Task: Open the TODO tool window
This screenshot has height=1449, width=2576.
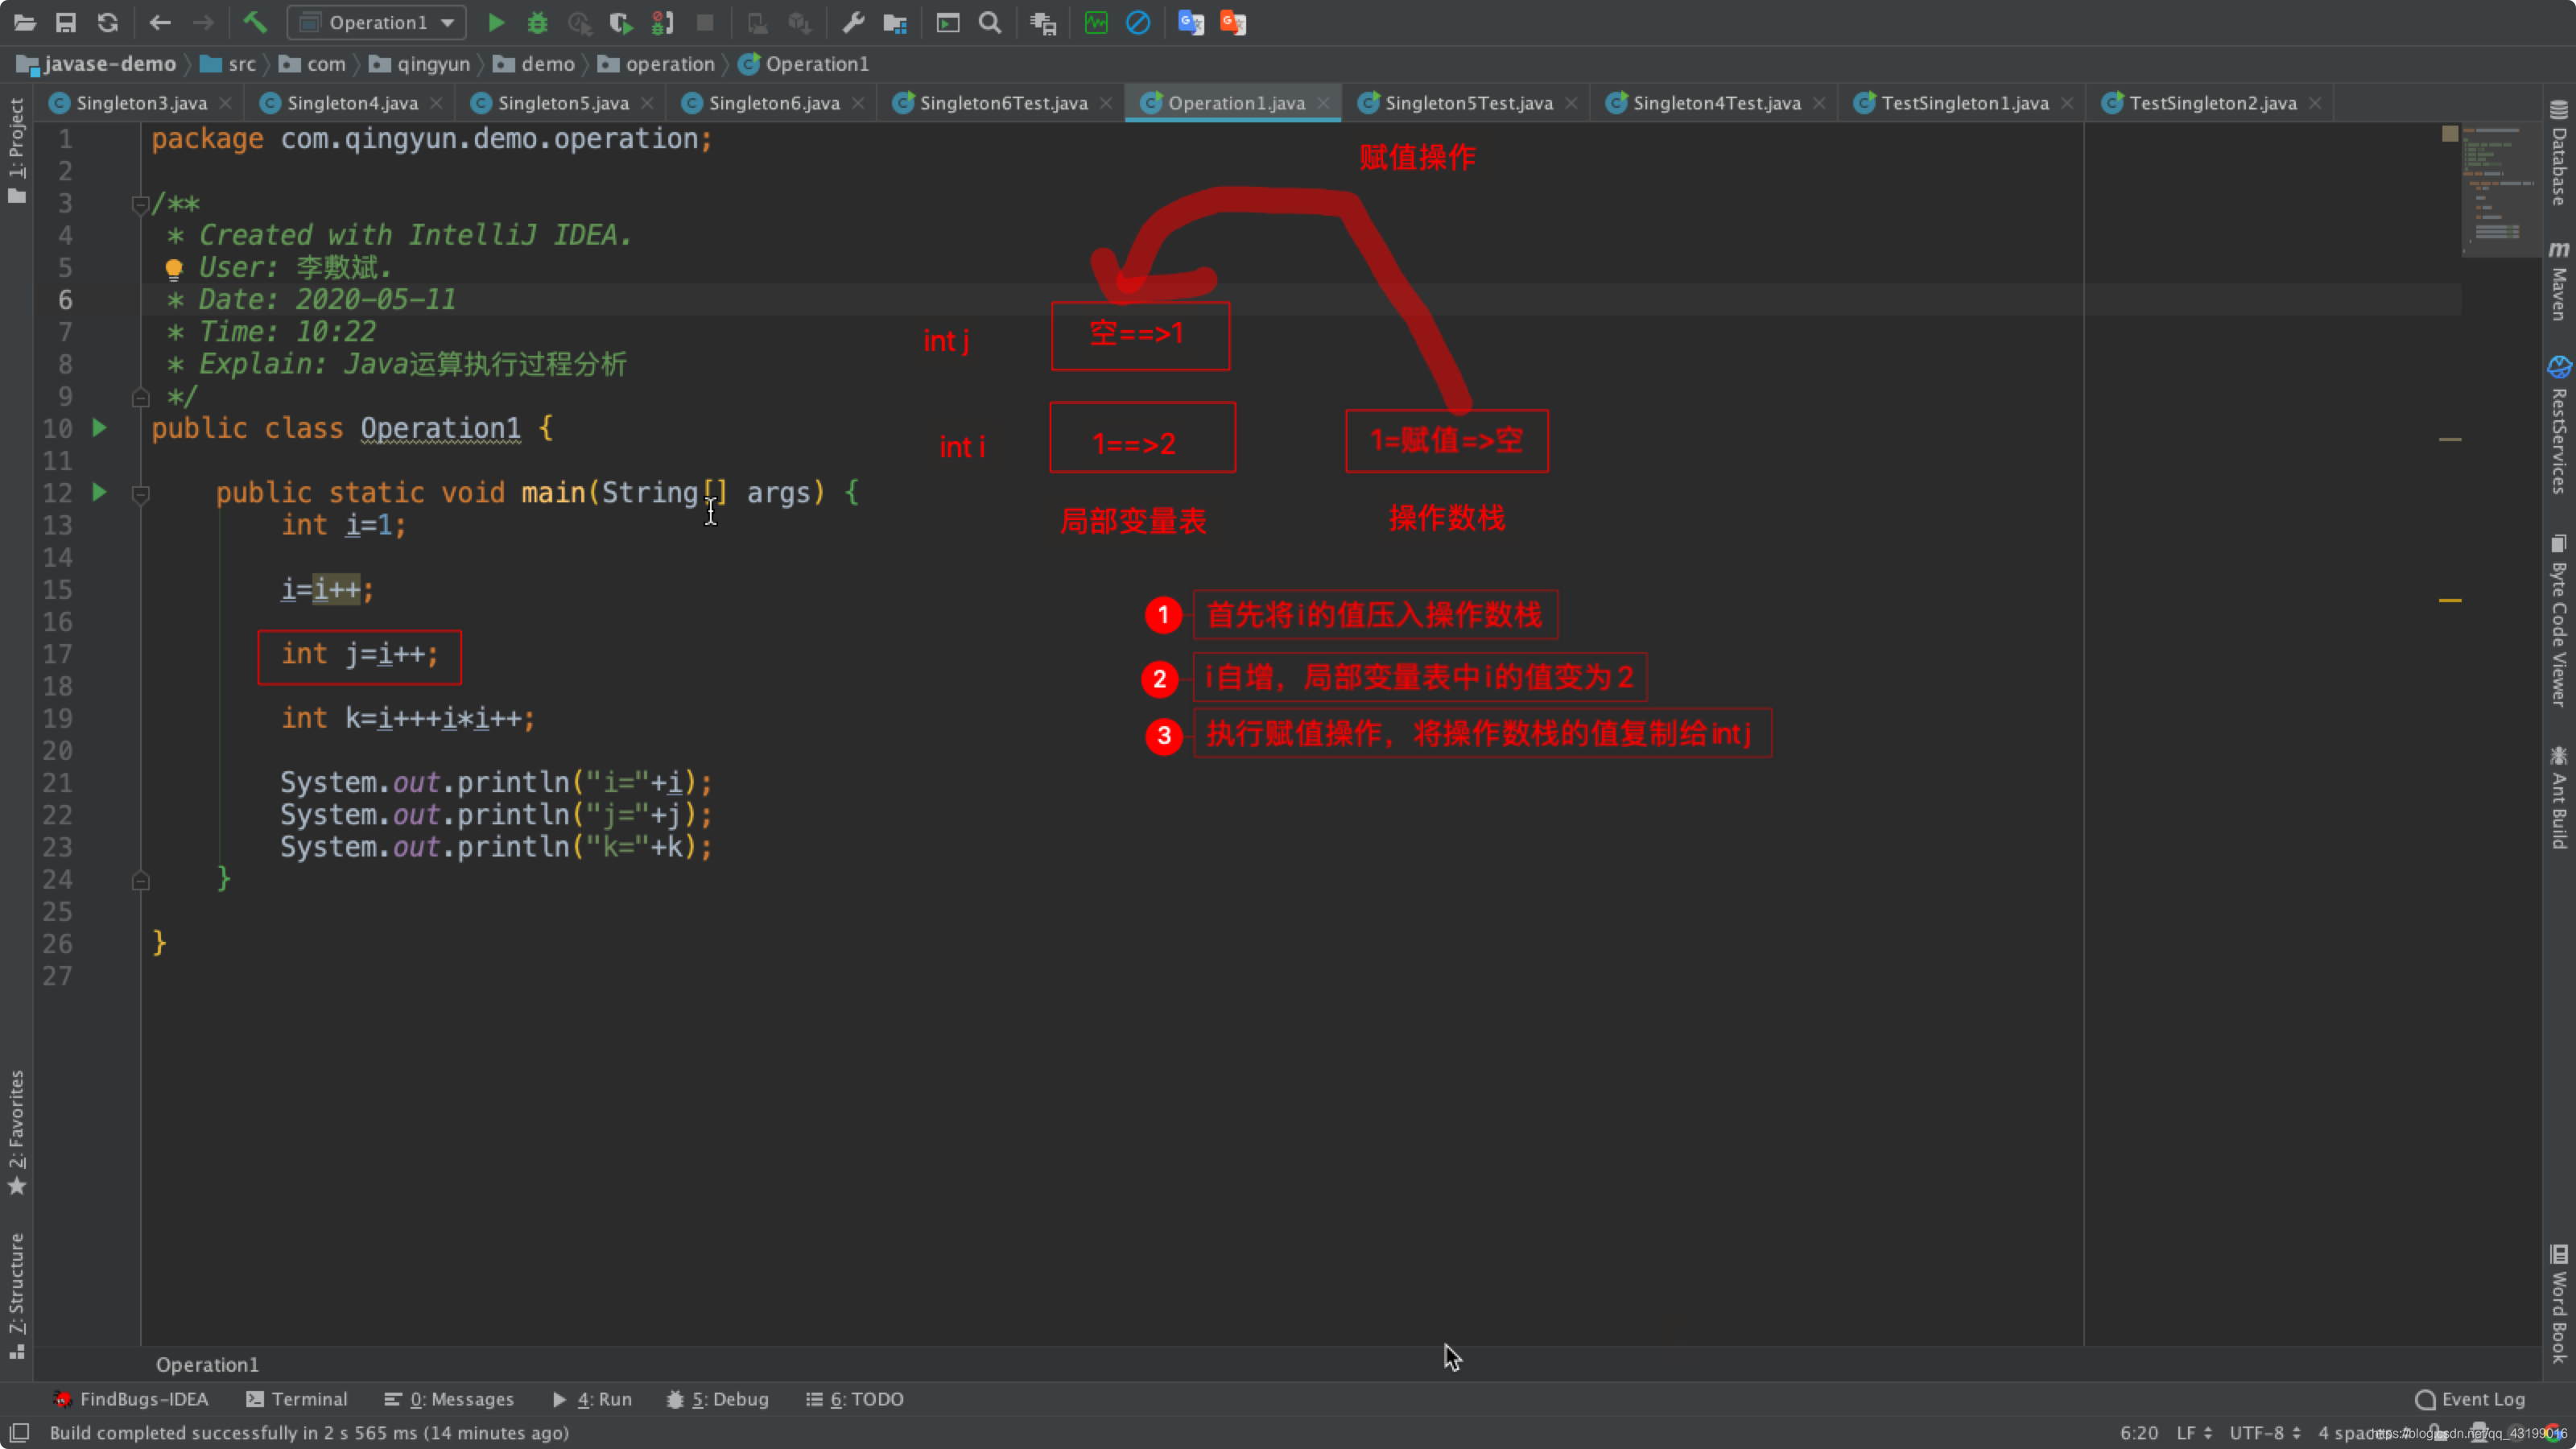Action: [855, 1399]
